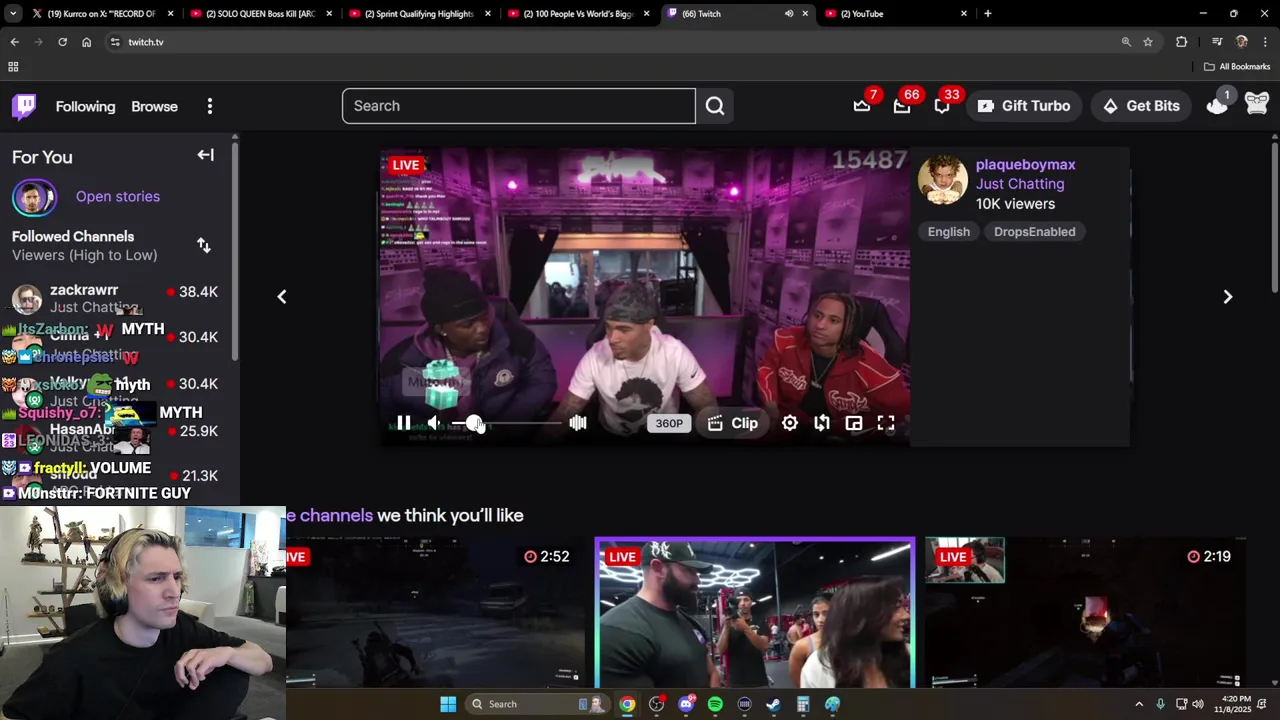This screenshot has width=1280, height=720.
Task: Click the Get Bits button
Action: tap(1141, 106)
